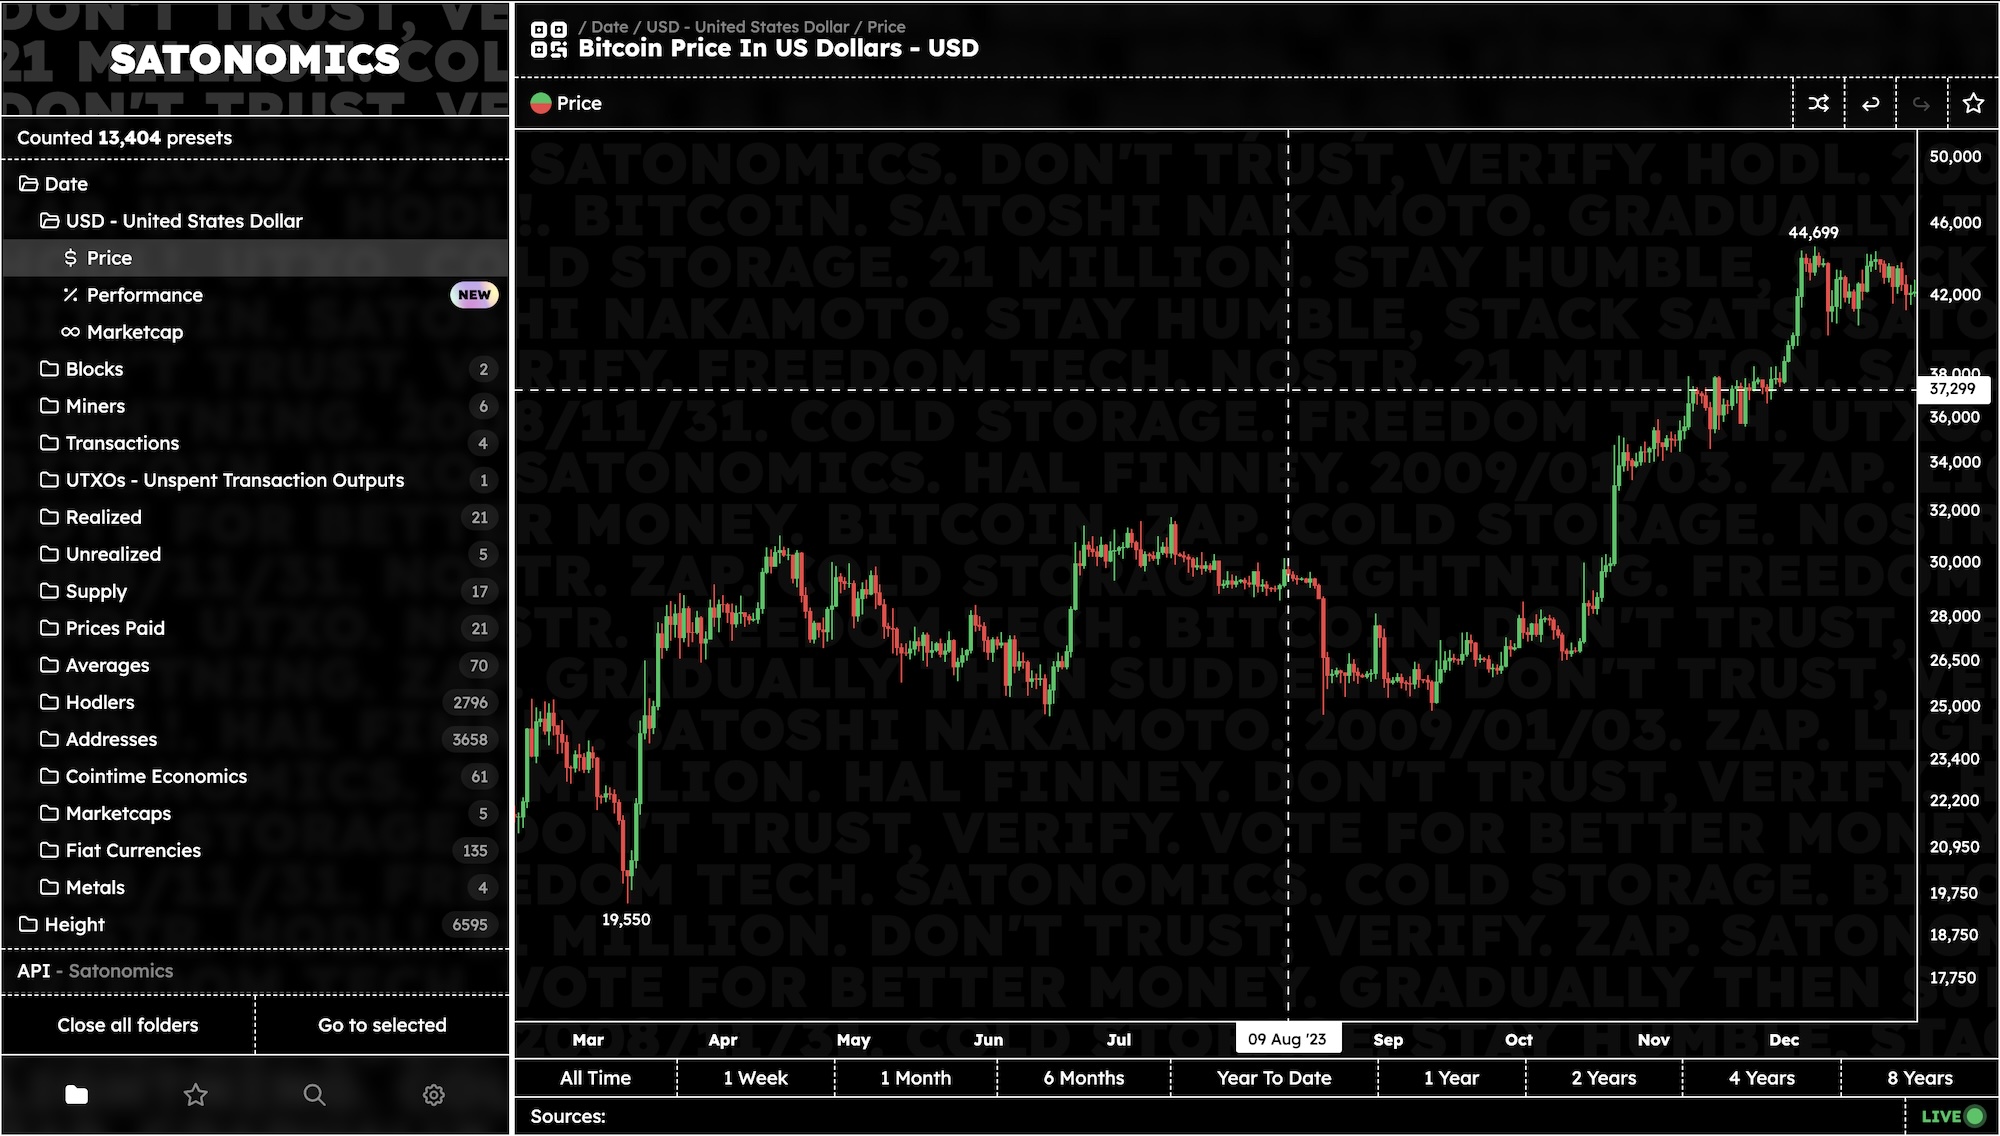2000x1136 pixels.
Task: Expand the Transactions folder
Action: pos(255,443)
